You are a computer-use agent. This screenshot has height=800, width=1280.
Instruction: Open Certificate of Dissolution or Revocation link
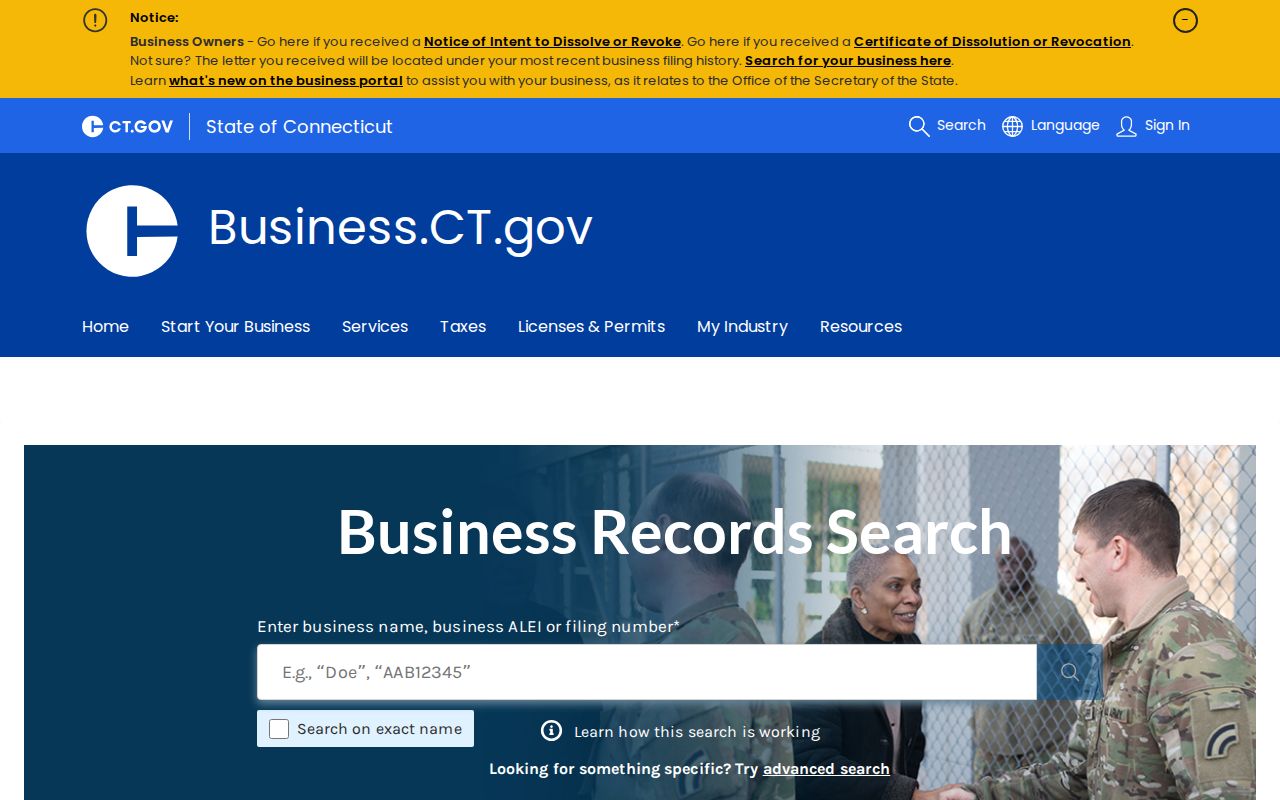click(x=992, y=42)
